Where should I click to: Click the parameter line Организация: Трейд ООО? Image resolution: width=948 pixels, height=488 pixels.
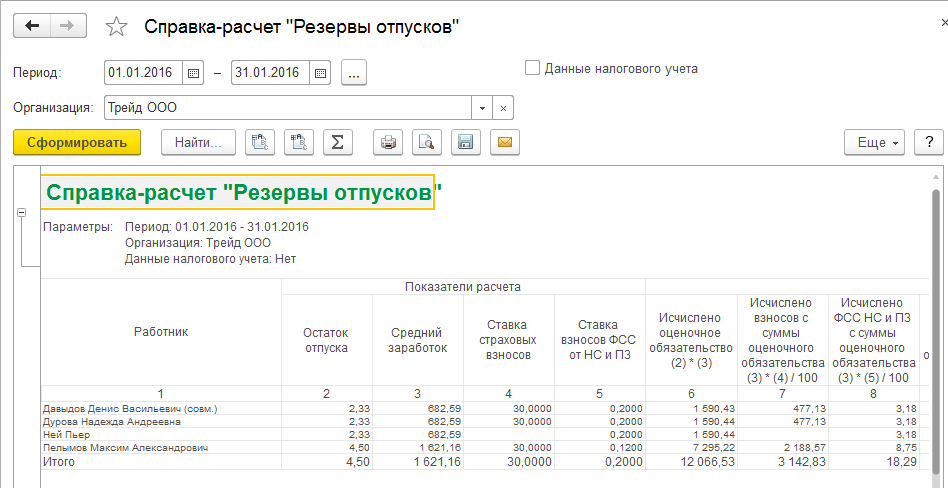[198, 242]
